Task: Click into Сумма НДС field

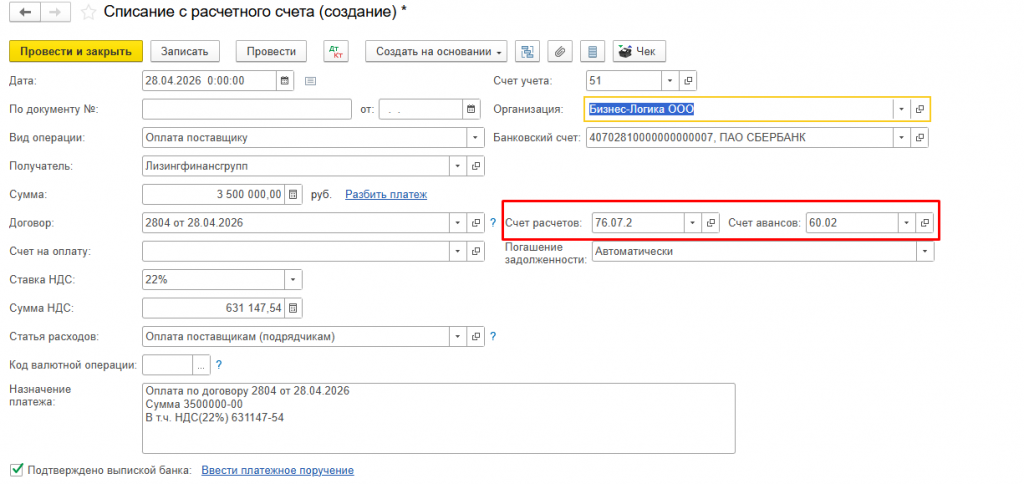Action: (214, 308)
